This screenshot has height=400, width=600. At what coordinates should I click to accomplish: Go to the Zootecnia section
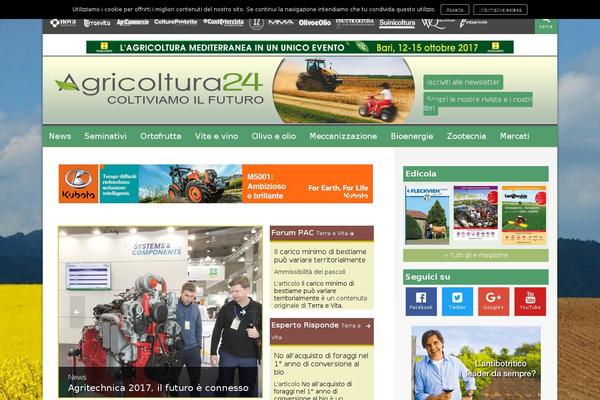point(466,136)
